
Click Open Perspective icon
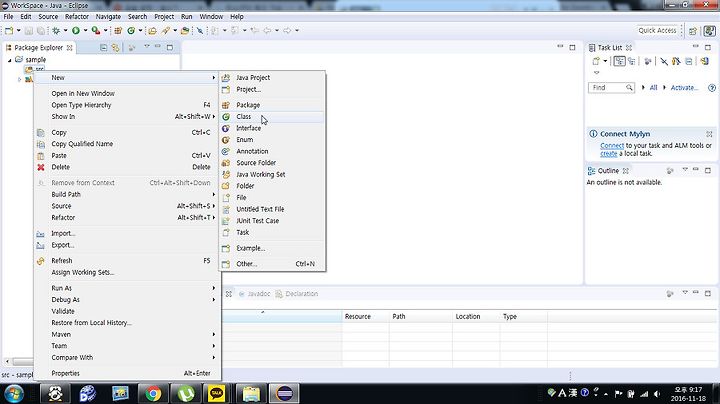pos(692,31)
